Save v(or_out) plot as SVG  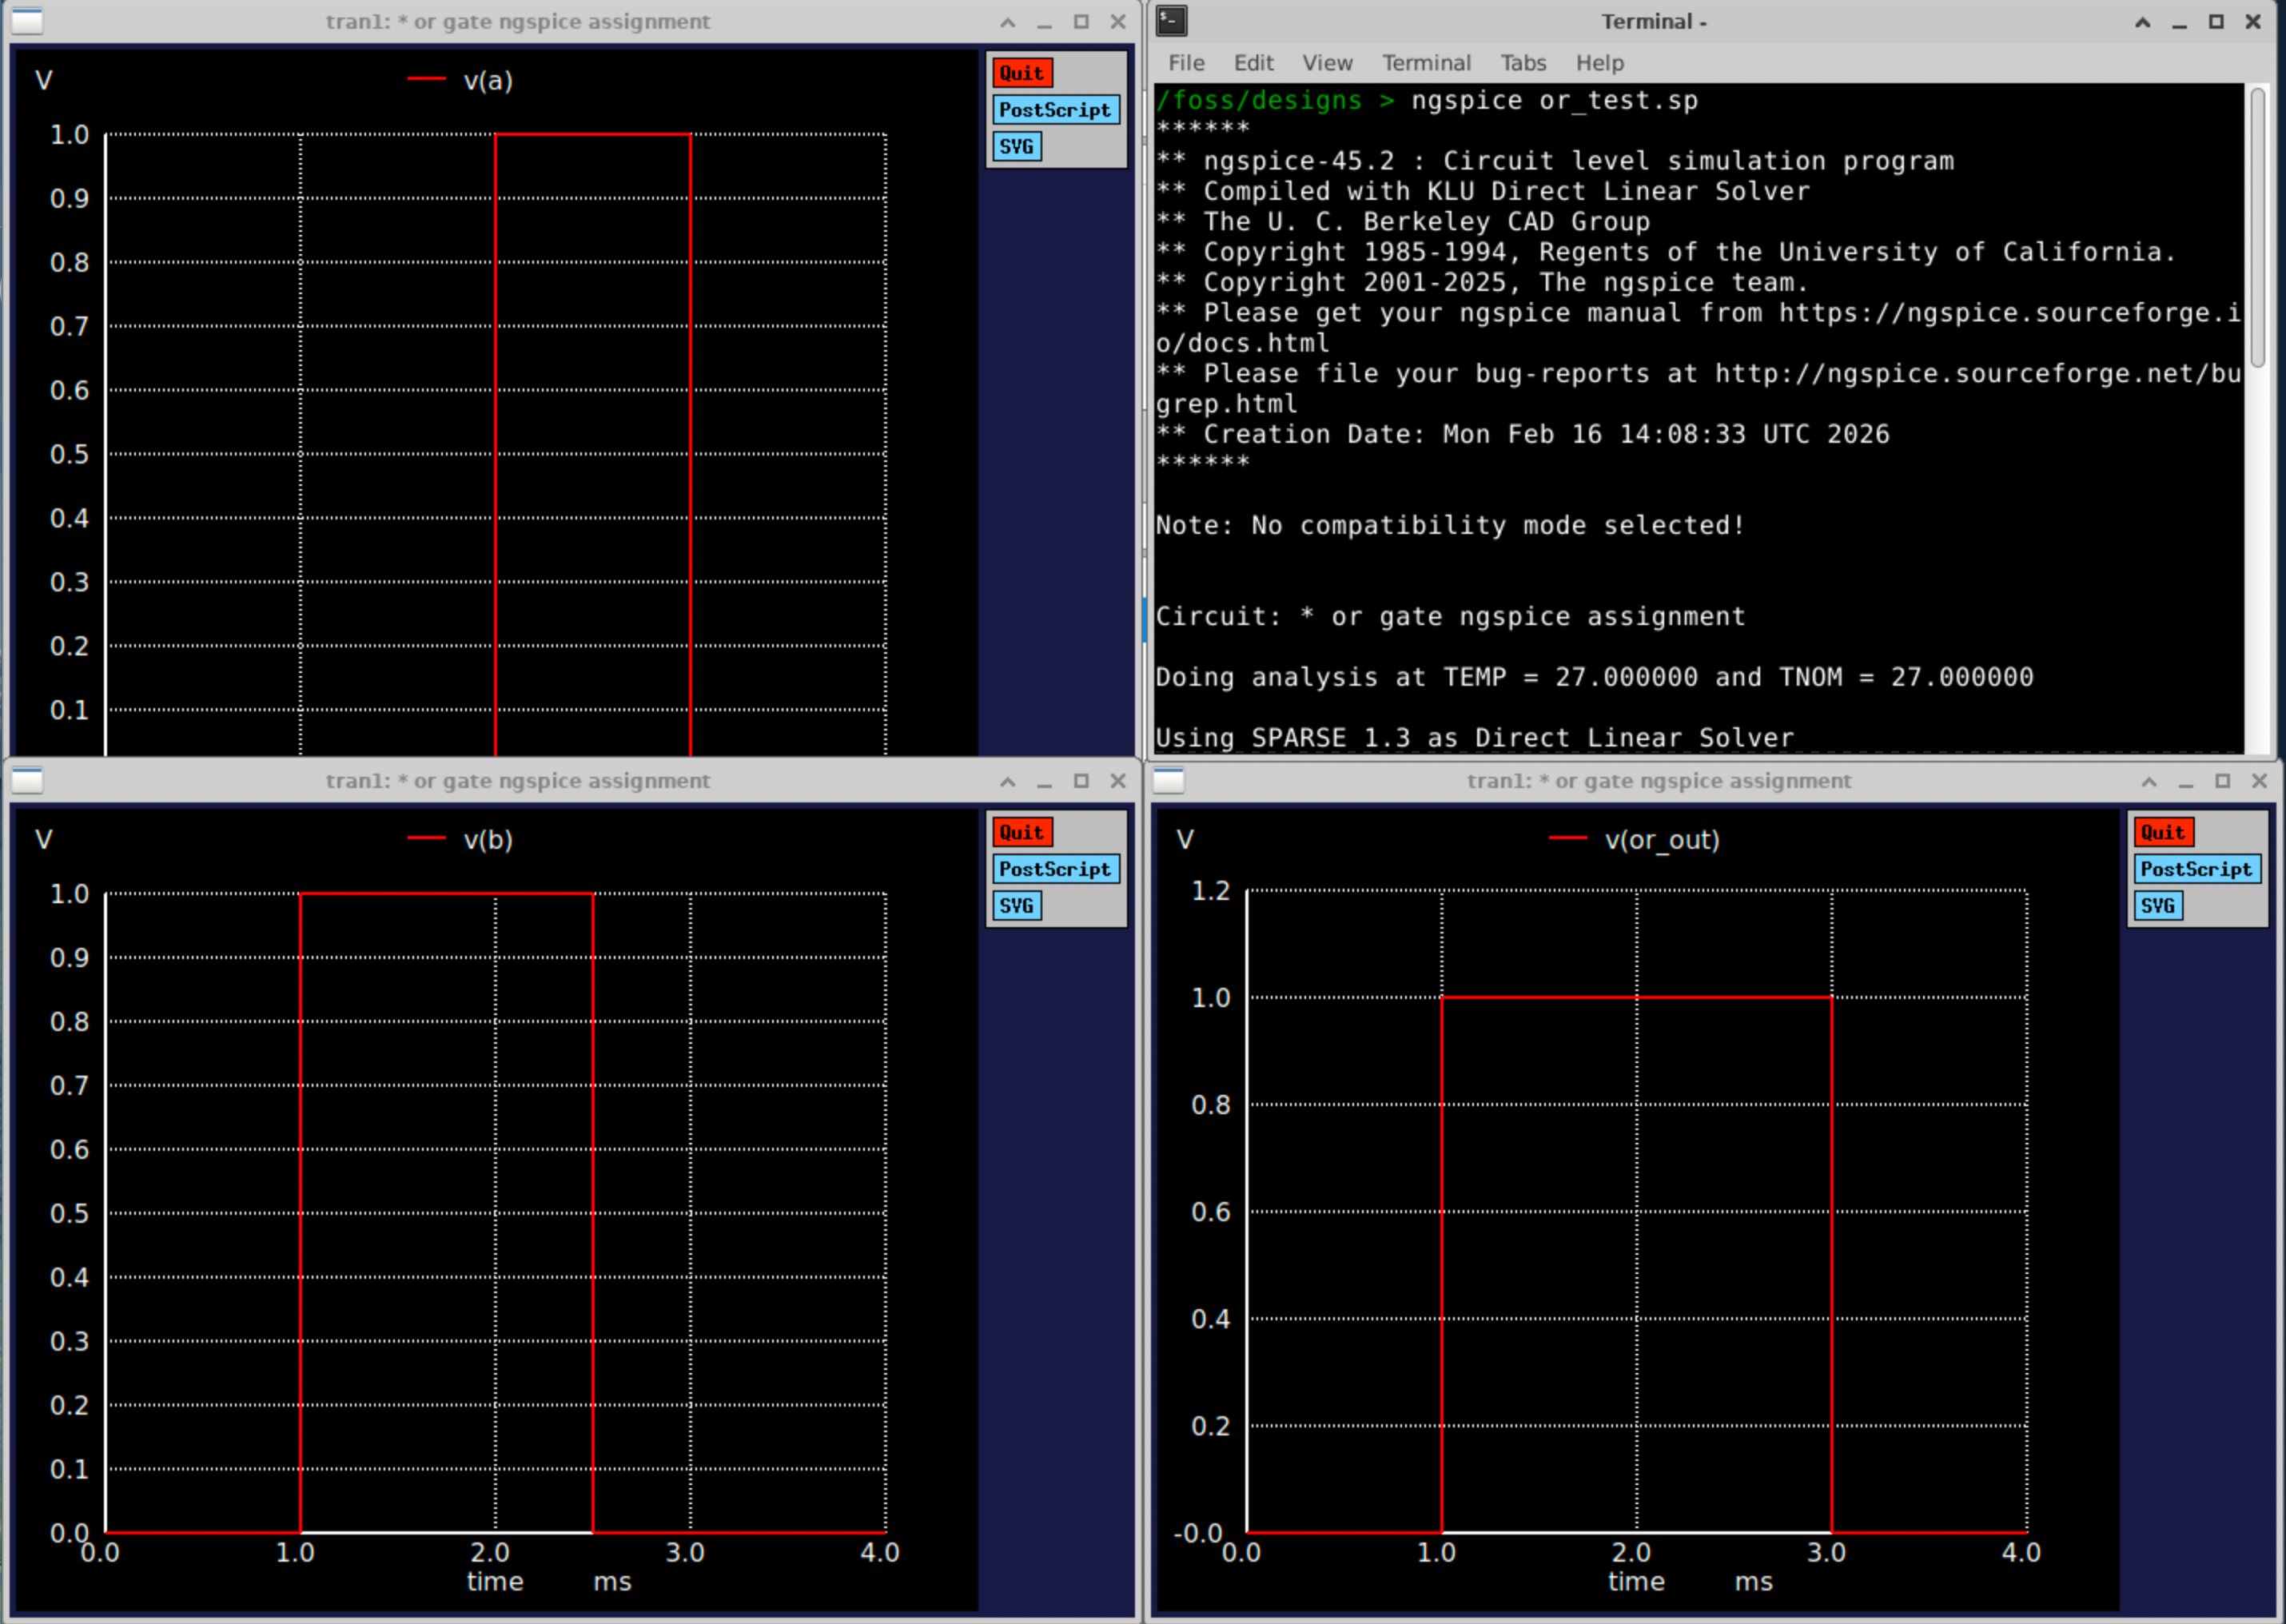pos(2157,906)
